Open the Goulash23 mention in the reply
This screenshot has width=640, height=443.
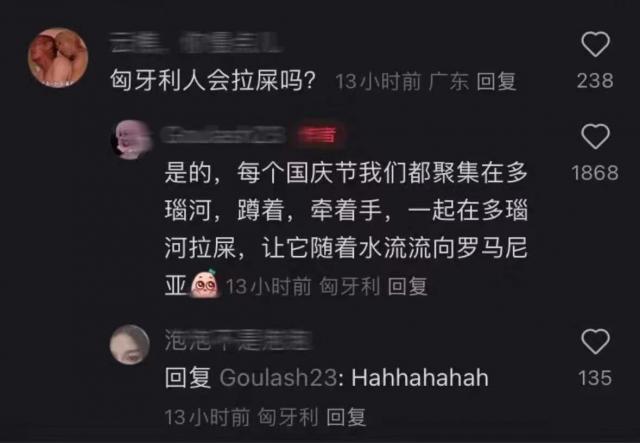click(278, 378)
